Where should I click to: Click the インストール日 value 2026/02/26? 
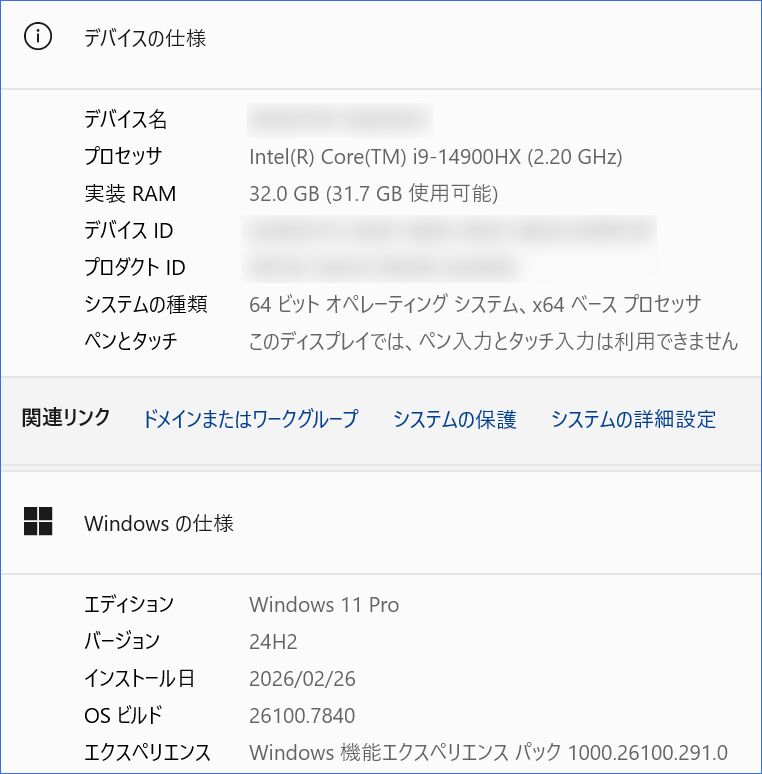(x=302, y=679)
